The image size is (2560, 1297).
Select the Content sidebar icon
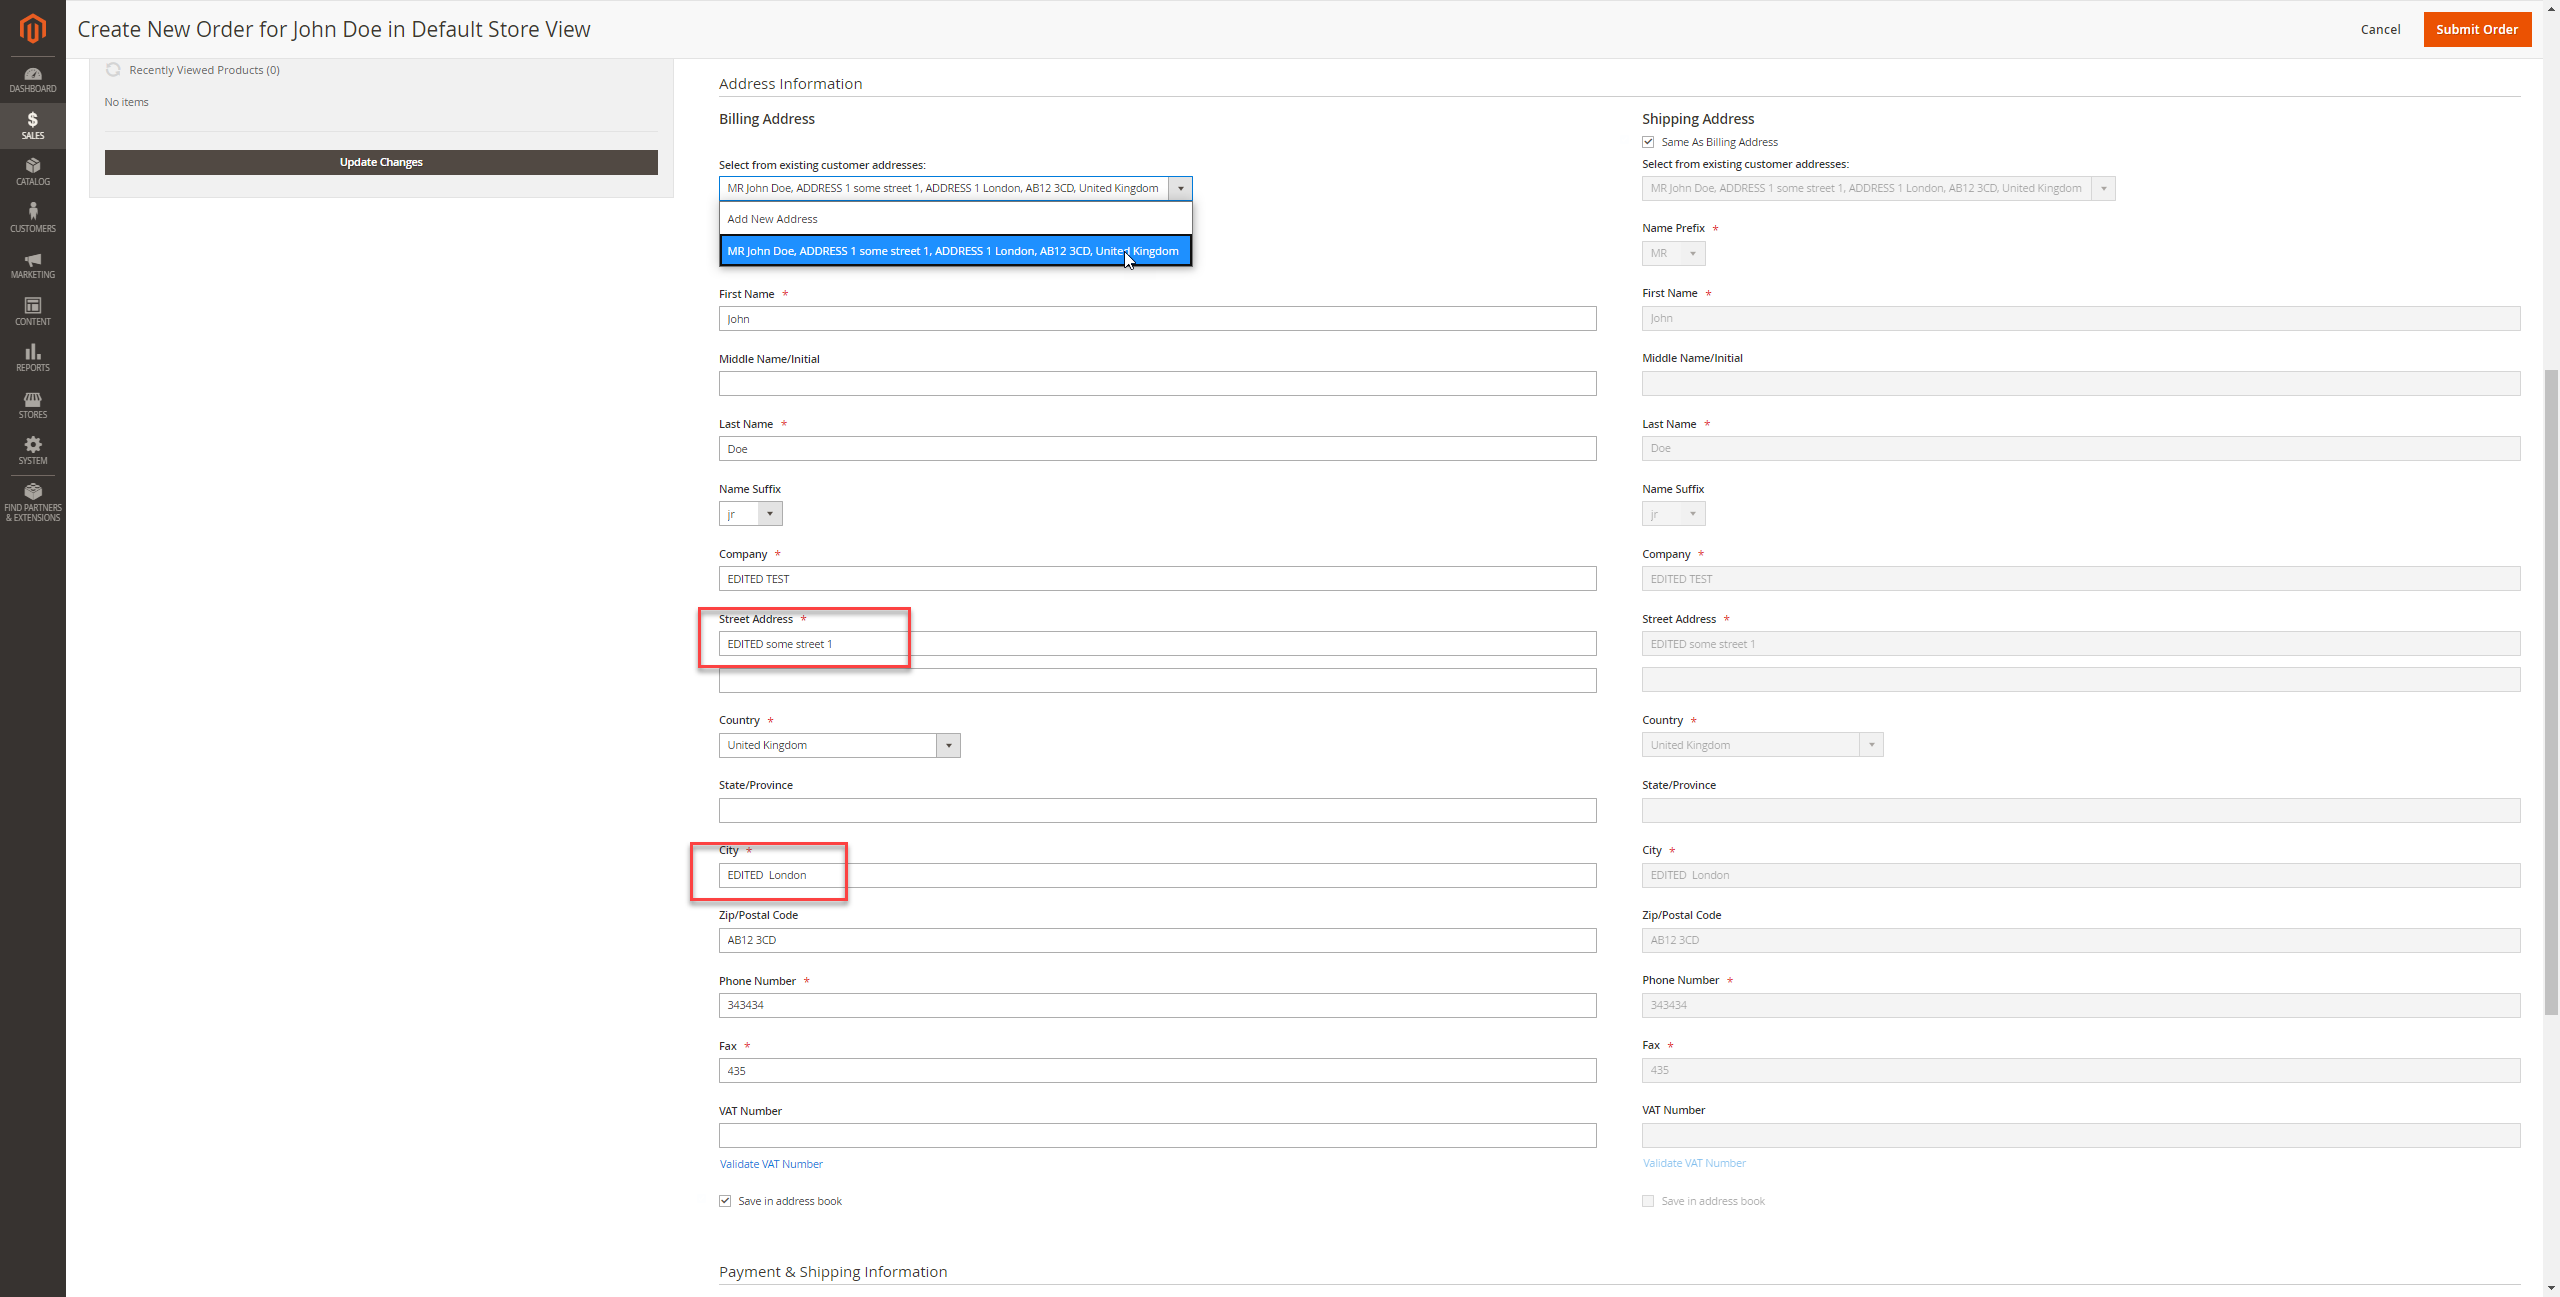coord(33,310)
